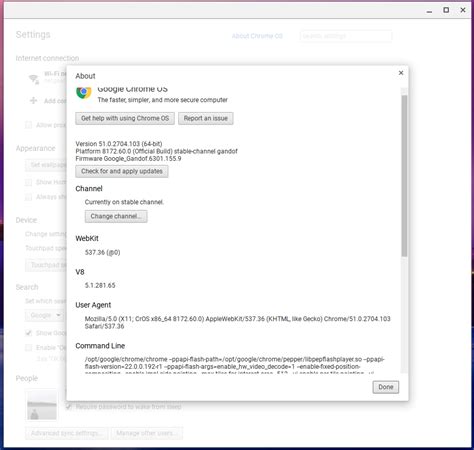This screenshot has height=450, width=474.
Task: Open About Chrome OS link in Settings
Action: (x=257, y=36)
